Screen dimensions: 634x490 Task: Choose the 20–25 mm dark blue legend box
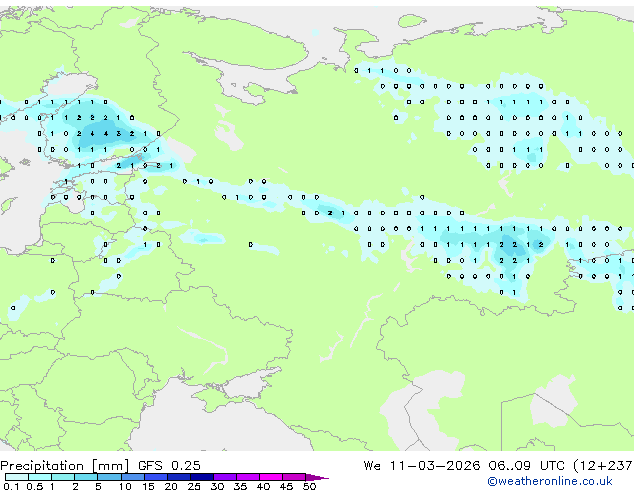coord(178,477)
